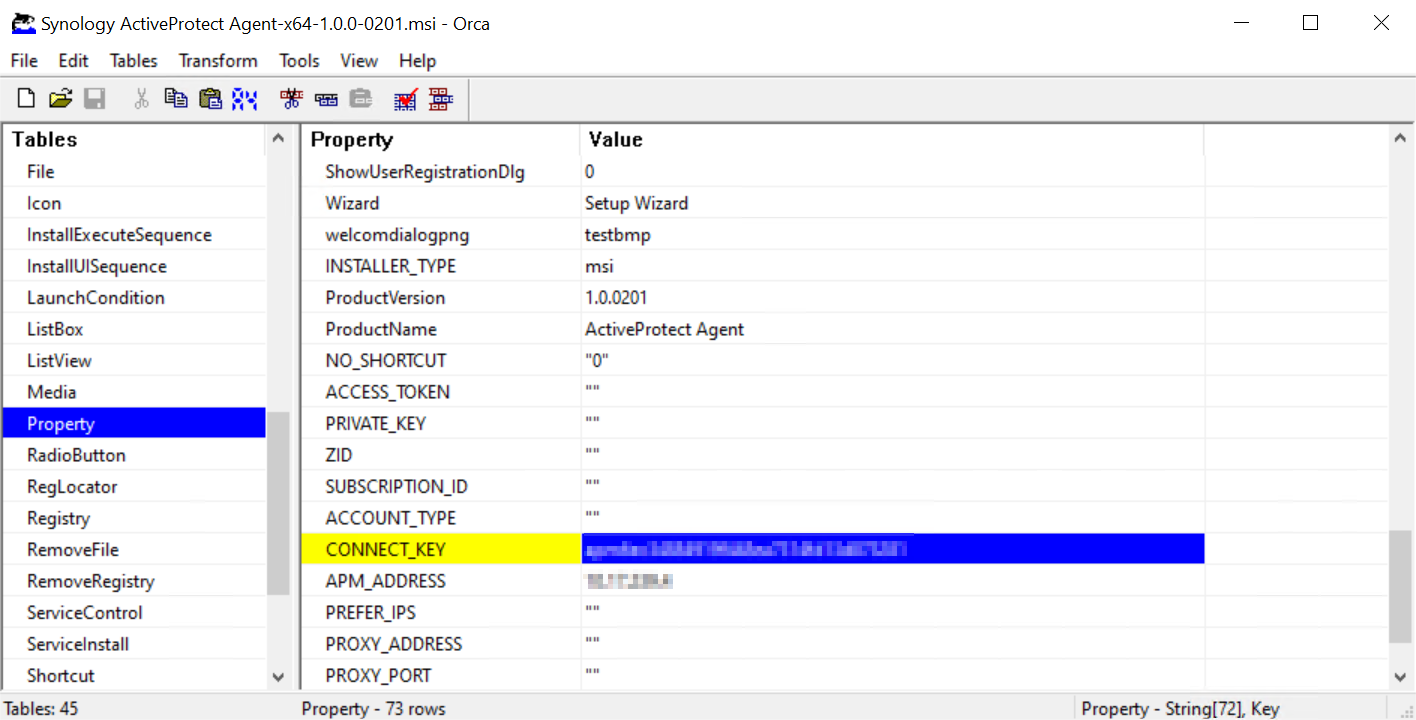This screenshot has width=1416, height=720.
Task: Open the File menu
Action: pos(24,61)
